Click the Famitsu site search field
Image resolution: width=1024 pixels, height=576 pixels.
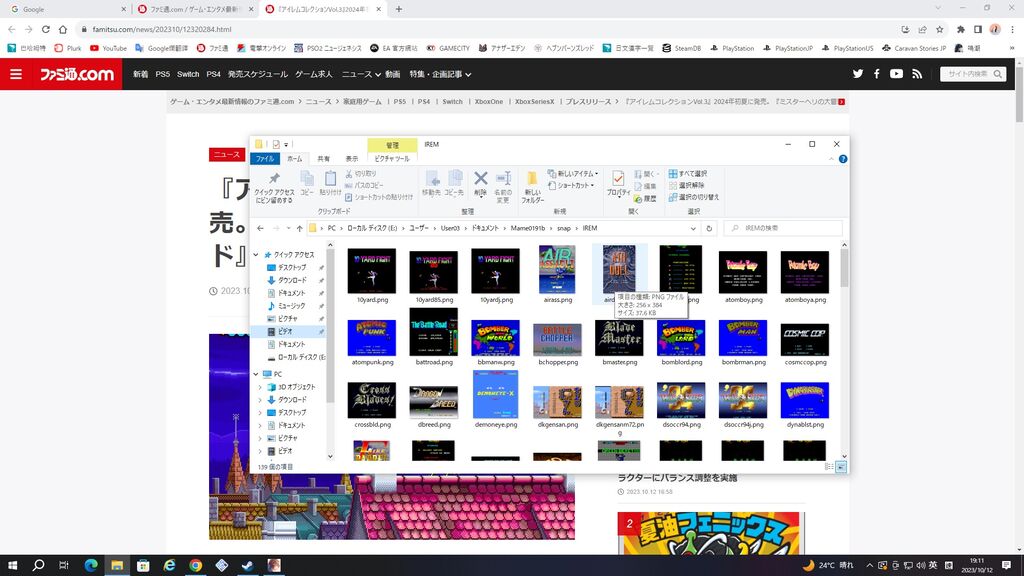coord(973,74)
